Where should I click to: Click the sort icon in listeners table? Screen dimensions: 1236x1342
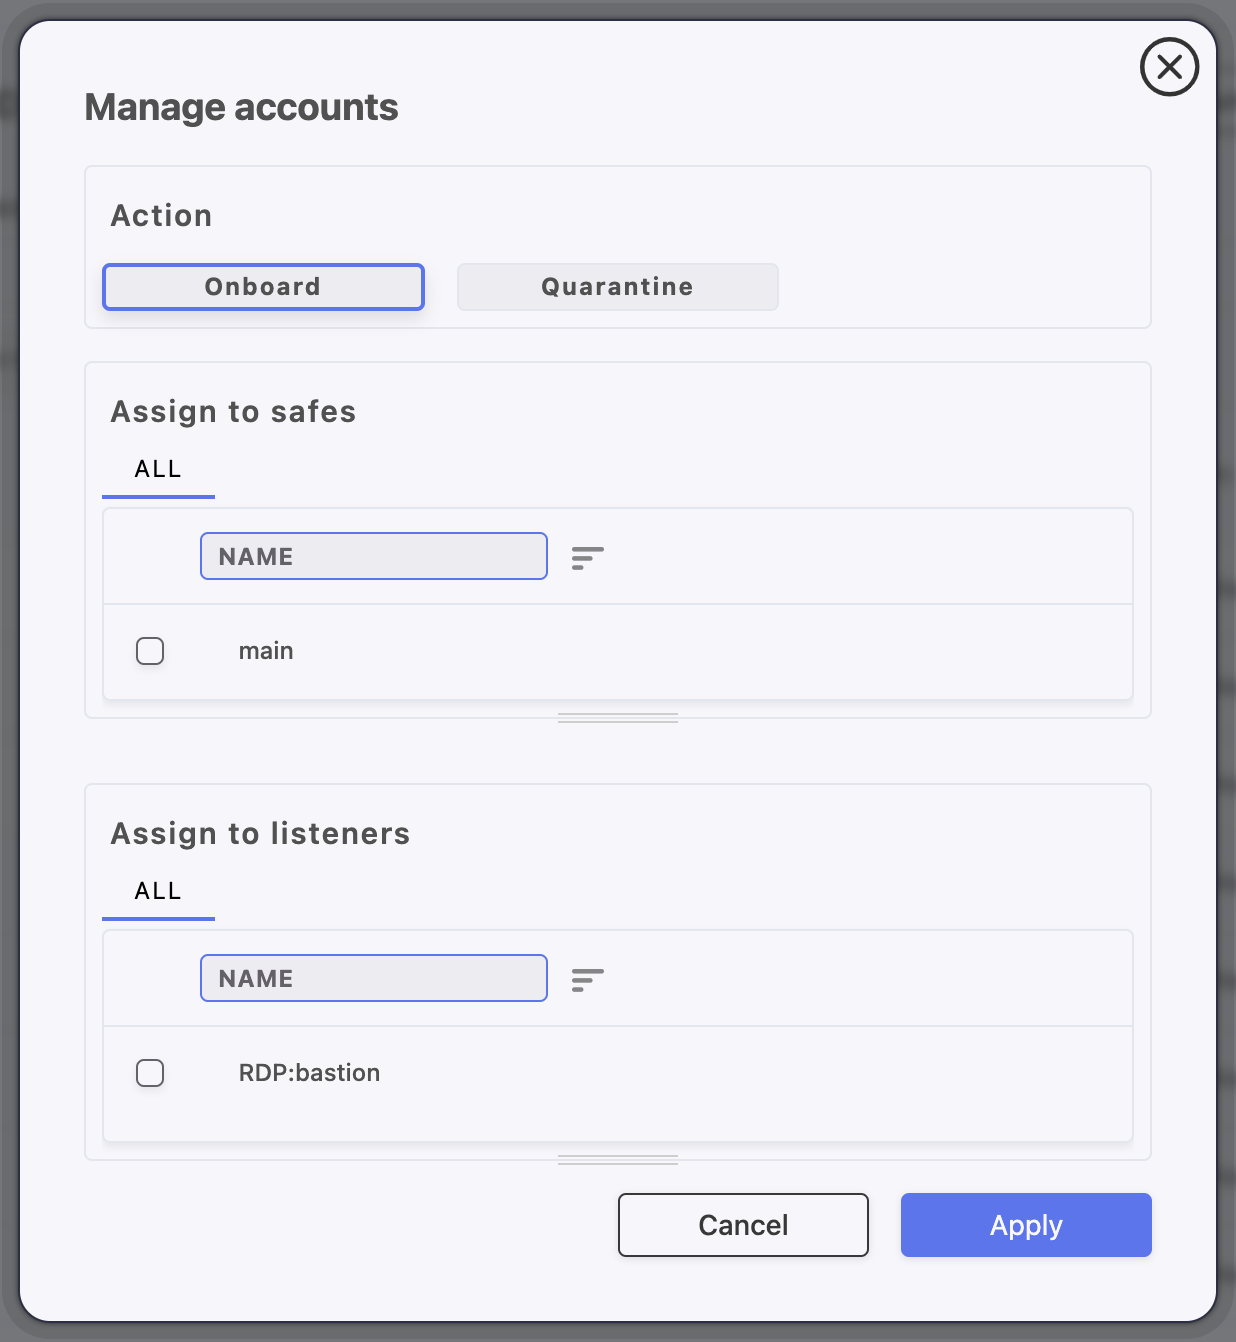click(587, 980)
